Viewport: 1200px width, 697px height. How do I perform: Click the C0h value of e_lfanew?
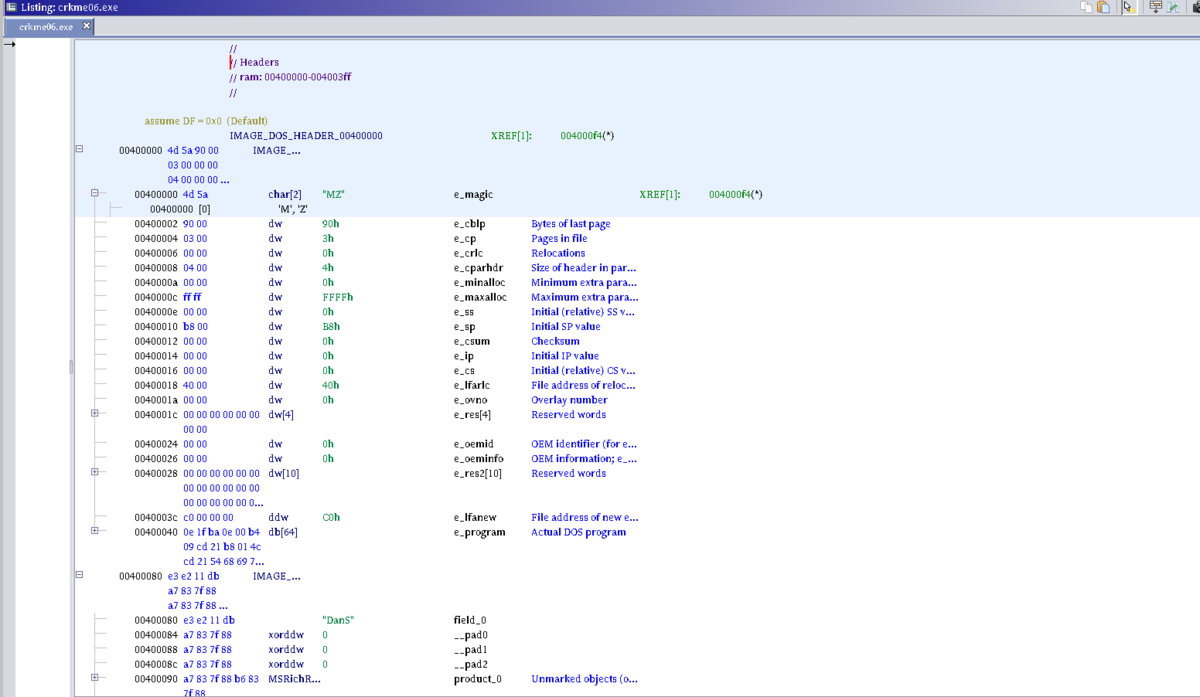(x=331, y=517)
